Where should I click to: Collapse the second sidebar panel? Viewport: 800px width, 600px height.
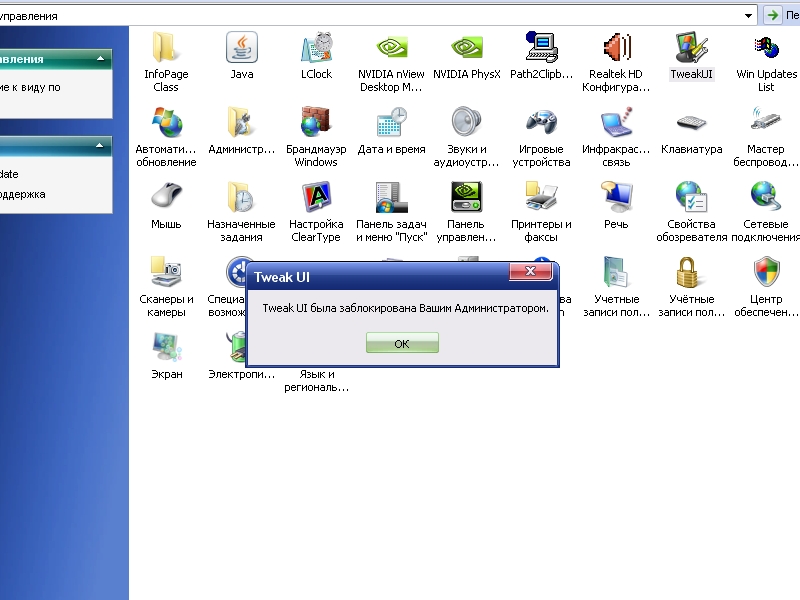click(100, 146)
